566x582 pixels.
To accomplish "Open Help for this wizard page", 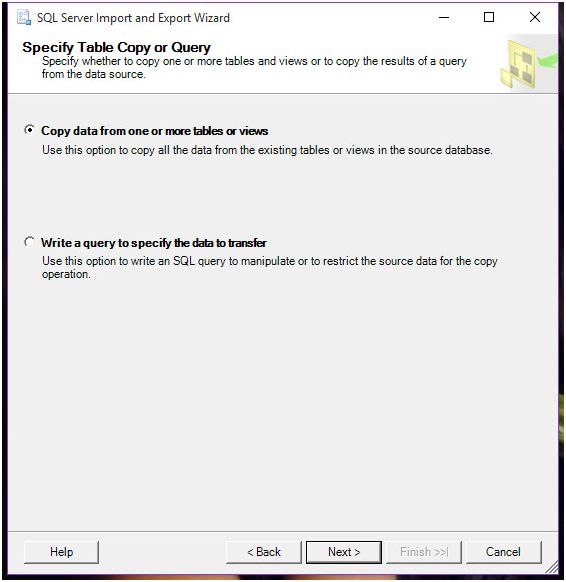I will [61, 552].
